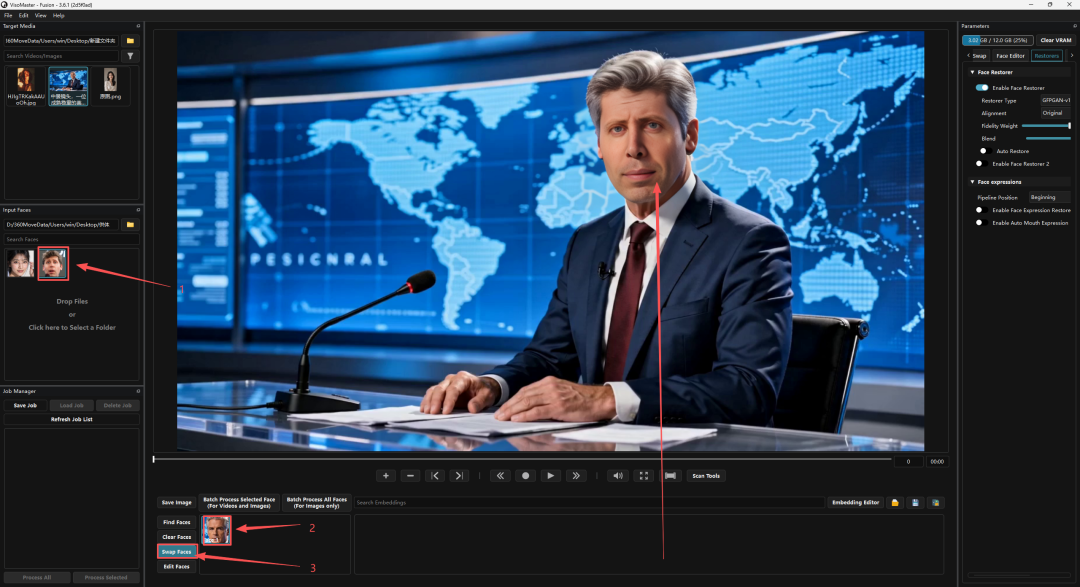The height and width of the screenshot is (587, 1080).
Task: Toggle Enable Face Restorer 2 switch
Action: coord(981,164)
